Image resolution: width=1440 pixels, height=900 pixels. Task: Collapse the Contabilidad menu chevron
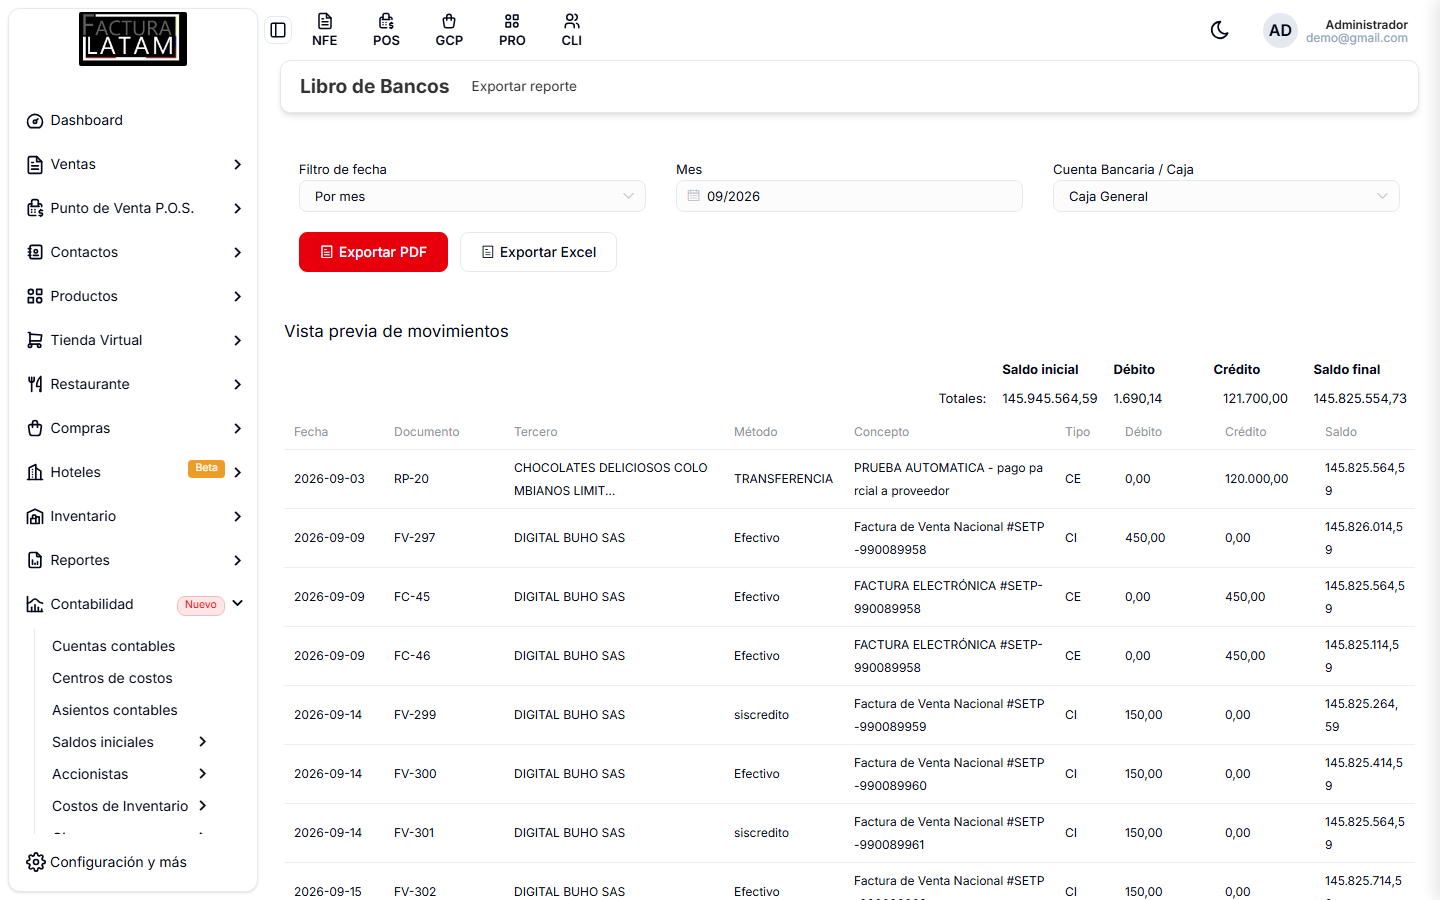(x=238, y=604)
